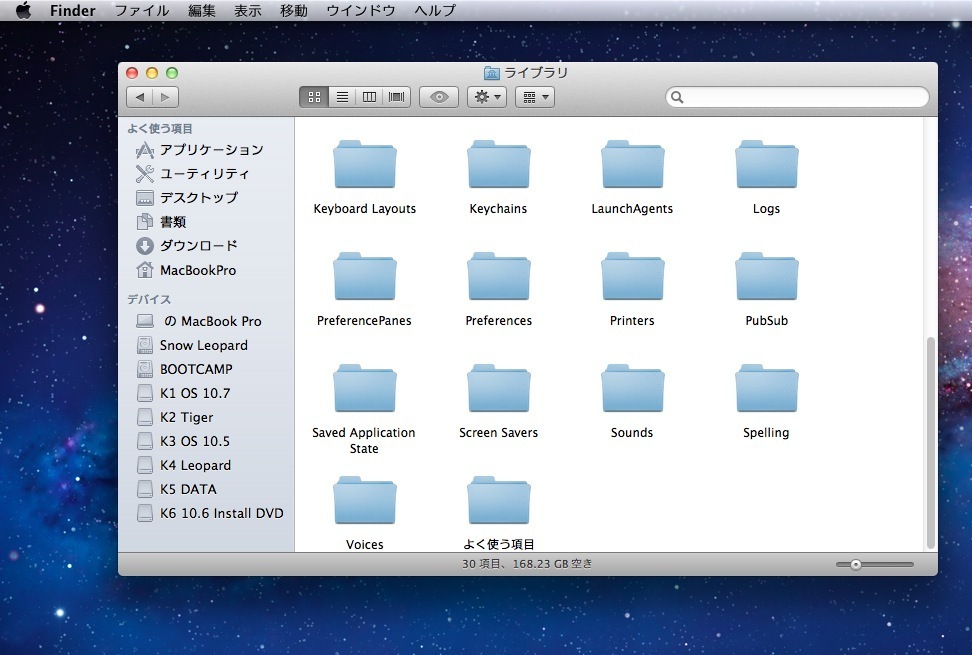Open the LaunchAgents folder
Viewport: 972px width, 655px height.
coord(632,166)
